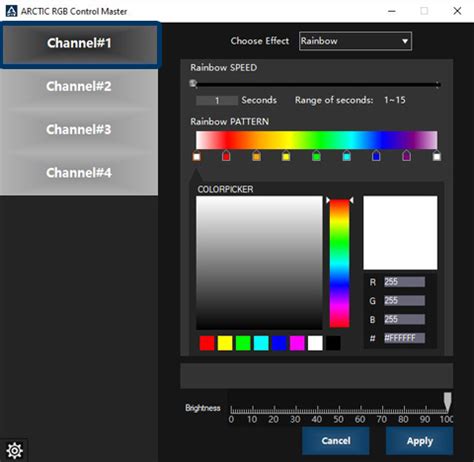The height and width of the screenshot is (462, 474).
Task: Click the R value field
Action: (404, 282)
